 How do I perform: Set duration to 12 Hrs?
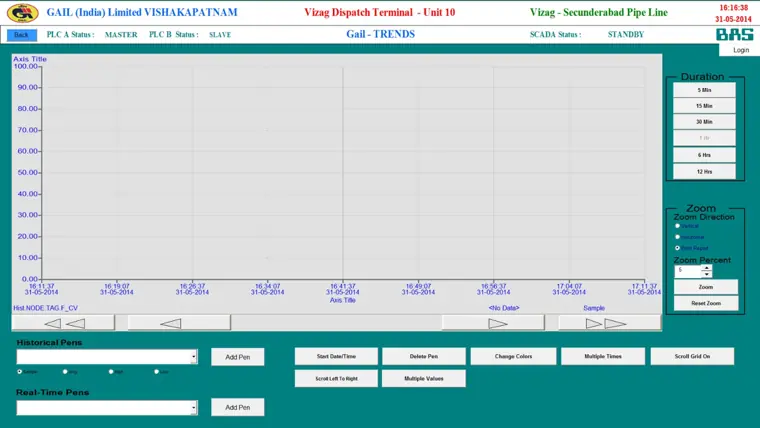pyautogui.click(x=704, y=172)
